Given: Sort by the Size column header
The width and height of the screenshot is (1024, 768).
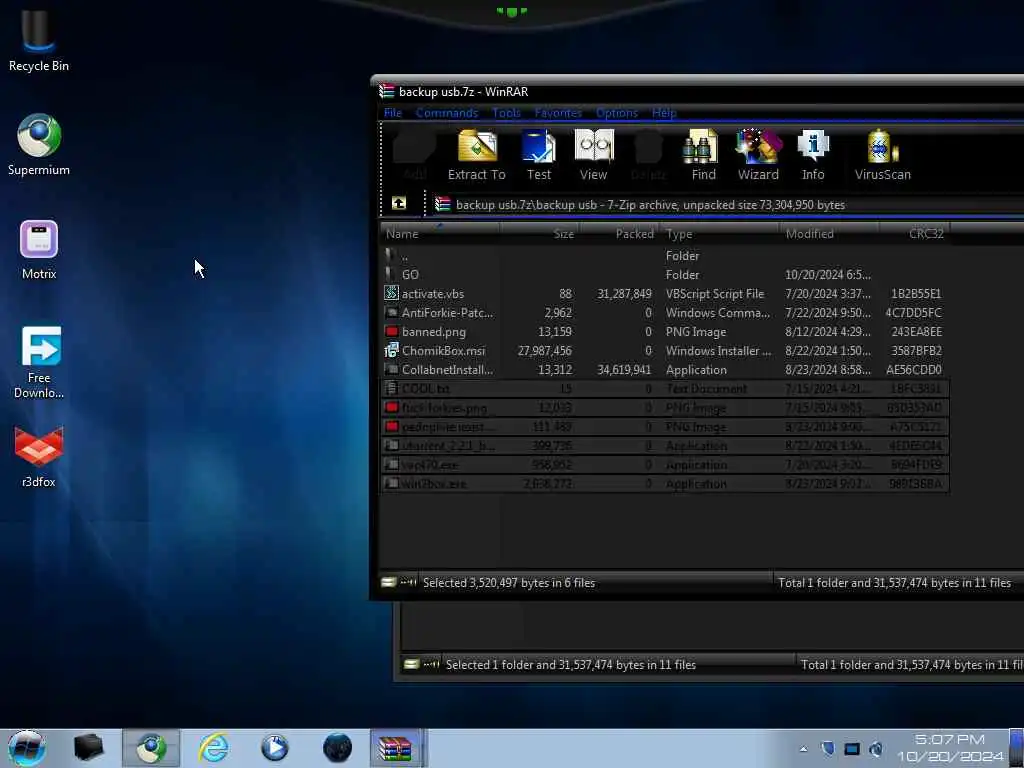Looking at the screenshot, I should pyautogui.click(x=539, y=234).
